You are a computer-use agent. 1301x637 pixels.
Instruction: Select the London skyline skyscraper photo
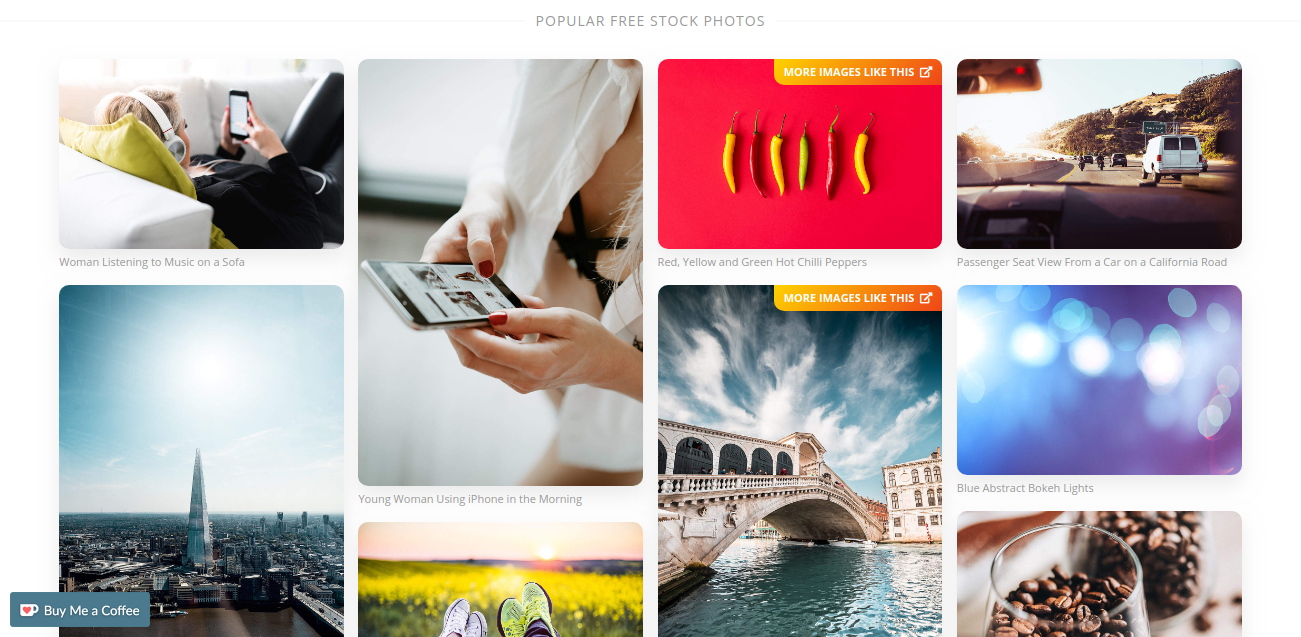click(x=201, y=461)
